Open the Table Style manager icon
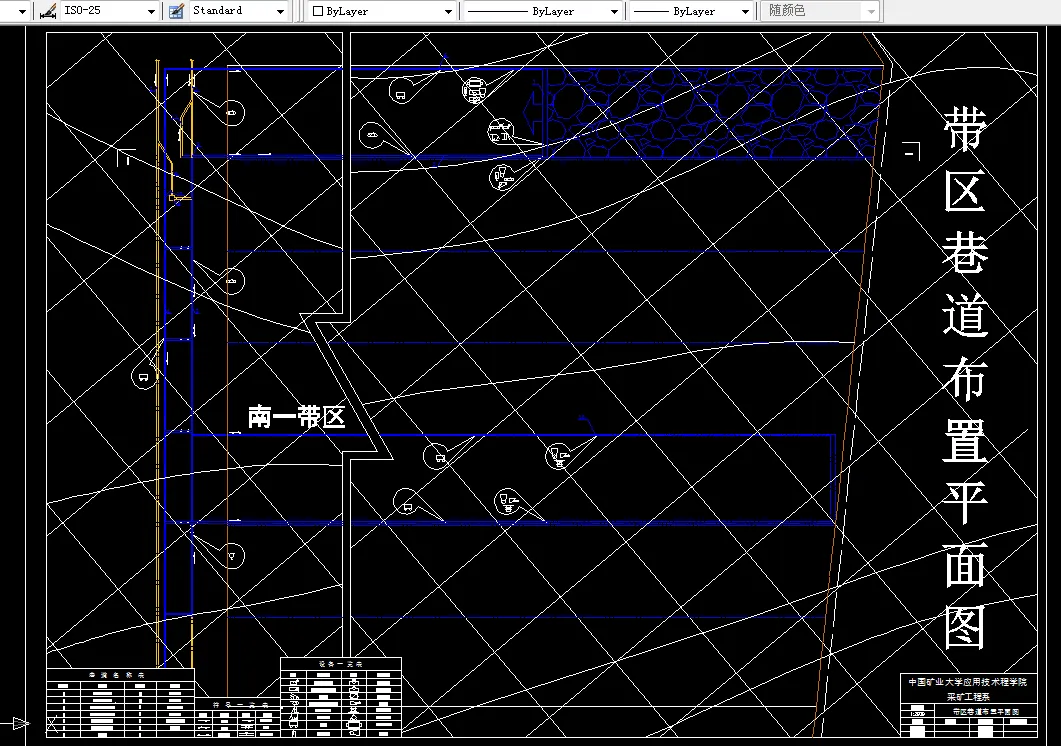Image resolution: width=1061 pixels, height=746 pixels. click(176, 12)
